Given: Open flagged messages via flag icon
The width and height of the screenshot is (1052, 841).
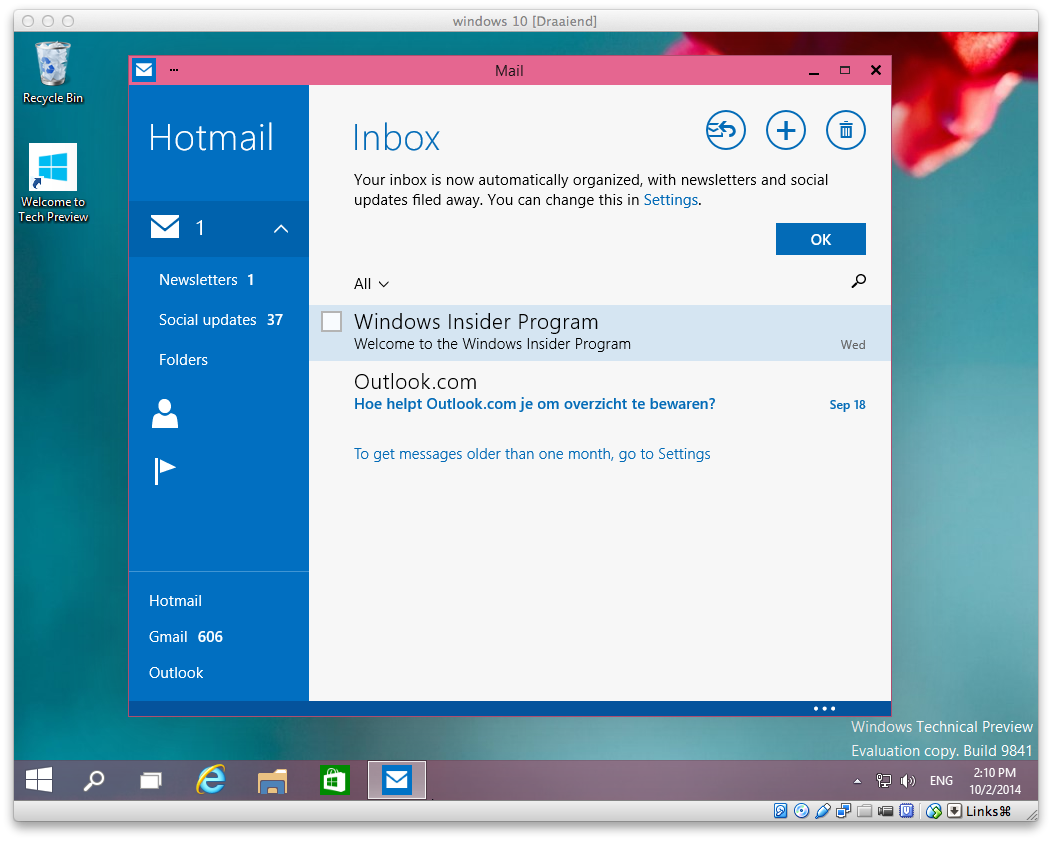Looking at the screenshot, I should click(165, 470).
